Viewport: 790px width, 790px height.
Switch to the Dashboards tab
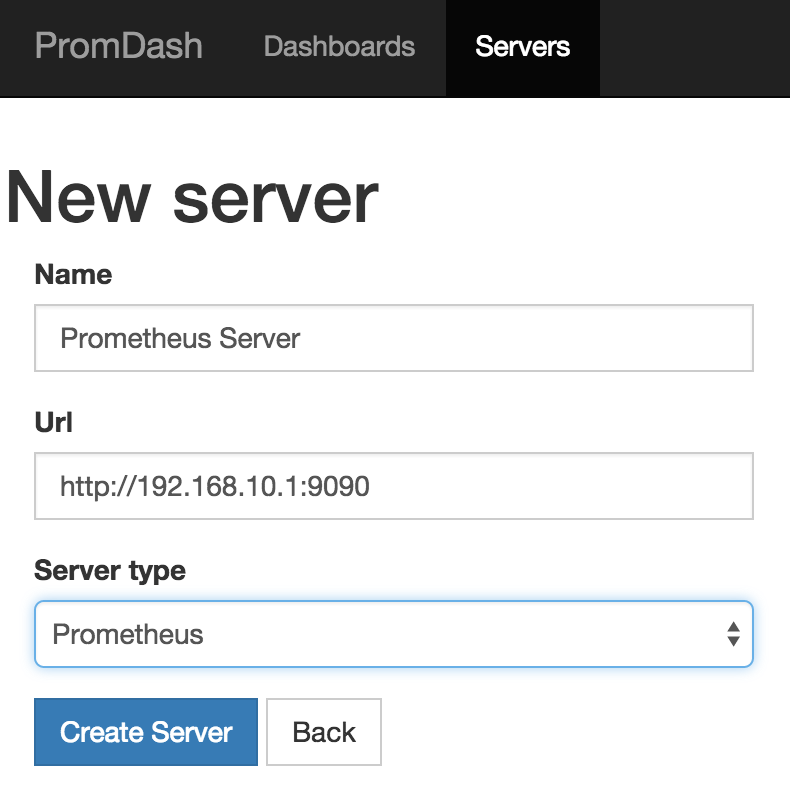click(x=339, y=46)
